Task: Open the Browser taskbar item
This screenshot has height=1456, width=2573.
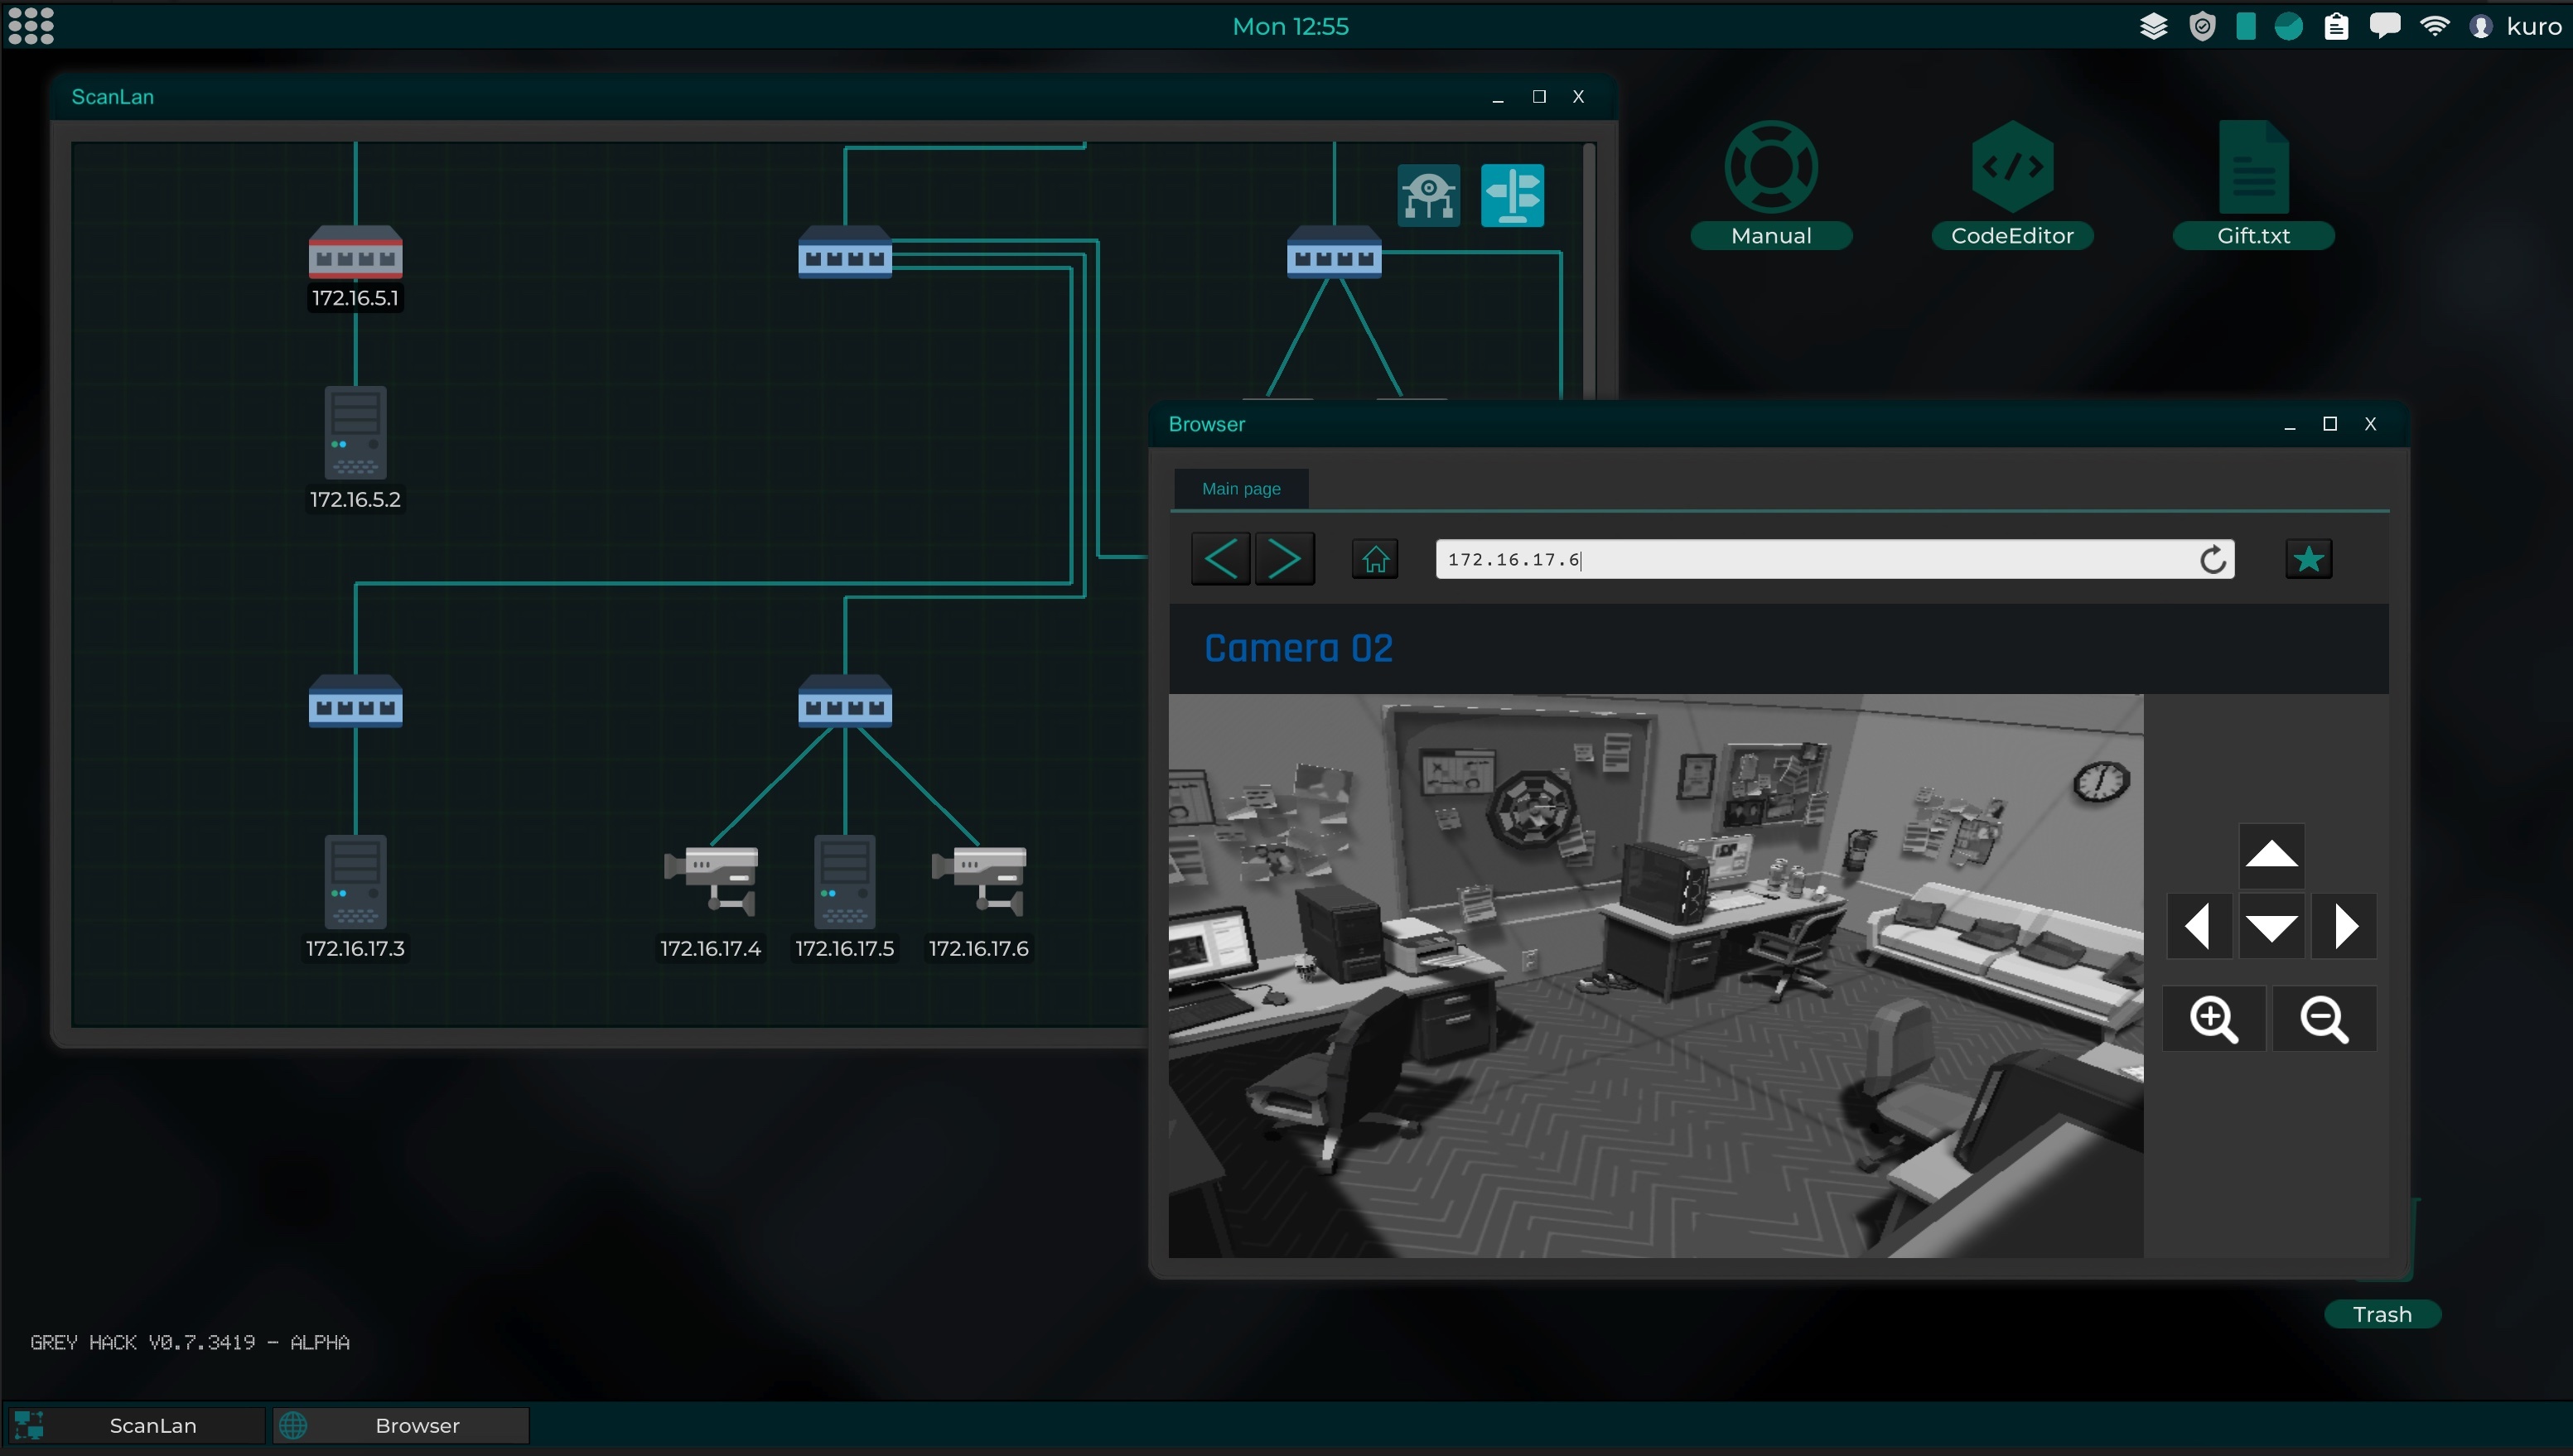Action: pos(401,1425)
